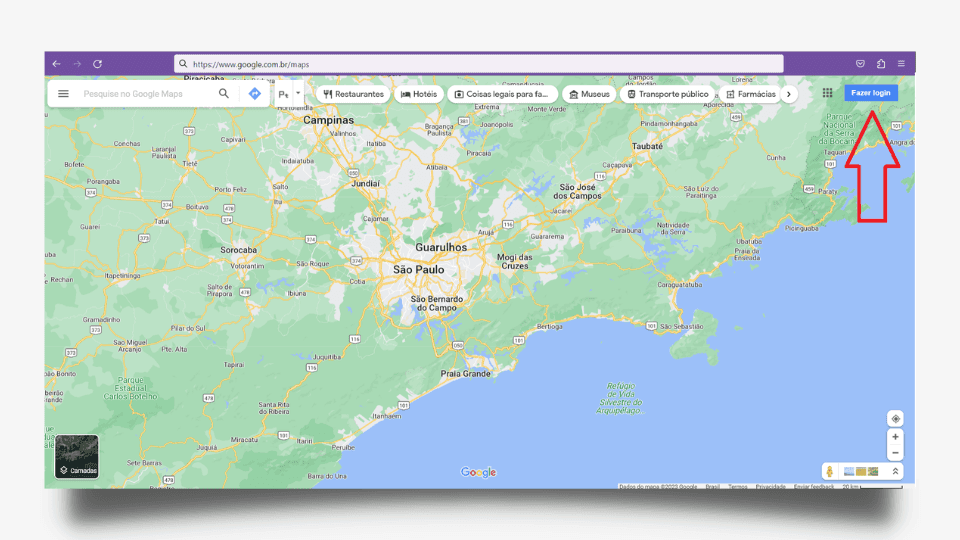Open the Google apps grid
The width and height of the screenshot is (960, 540).
(827, 93)
